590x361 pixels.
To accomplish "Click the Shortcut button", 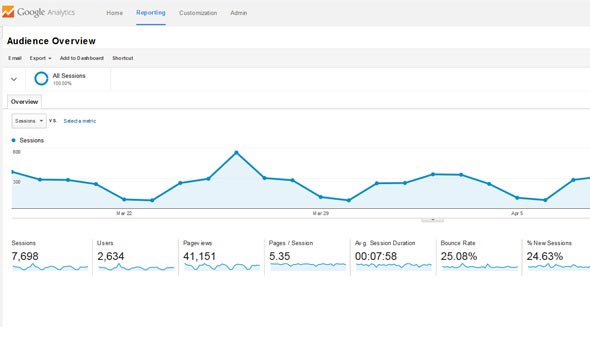I will pyautogui.click(x=123, y=58).
